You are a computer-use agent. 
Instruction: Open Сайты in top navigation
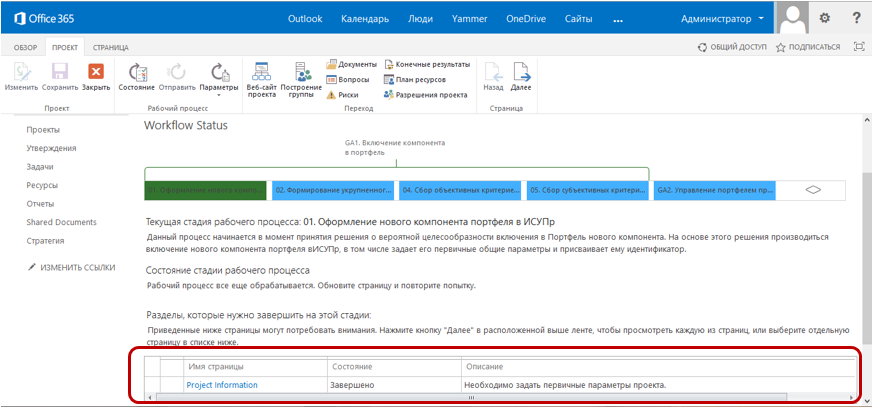point(578,18)
